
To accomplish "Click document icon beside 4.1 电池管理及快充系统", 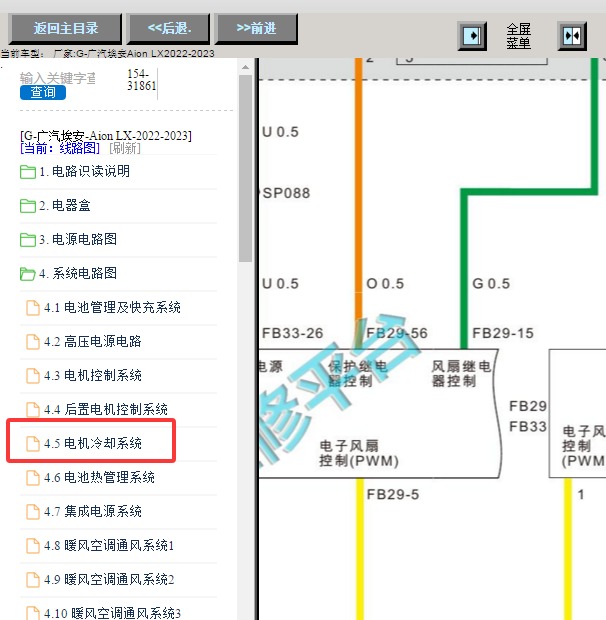I will click(x=32, y=308).
